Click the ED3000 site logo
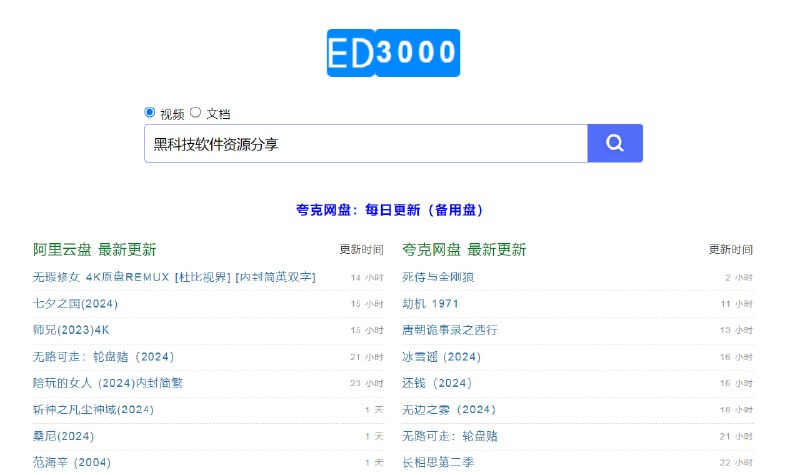Image resolution: width=800 pixels, height=475 pixels. pyautogui.click(x=392, y=52)
